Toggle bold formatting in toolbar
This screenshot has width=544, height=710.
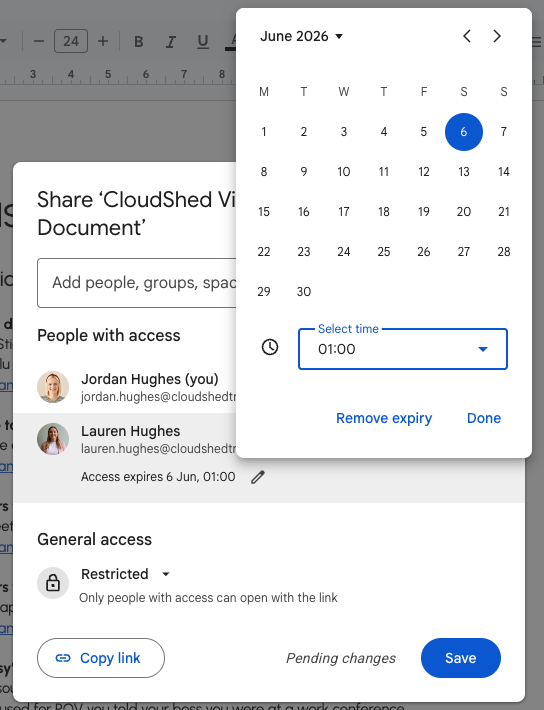[x=139, y=41]
